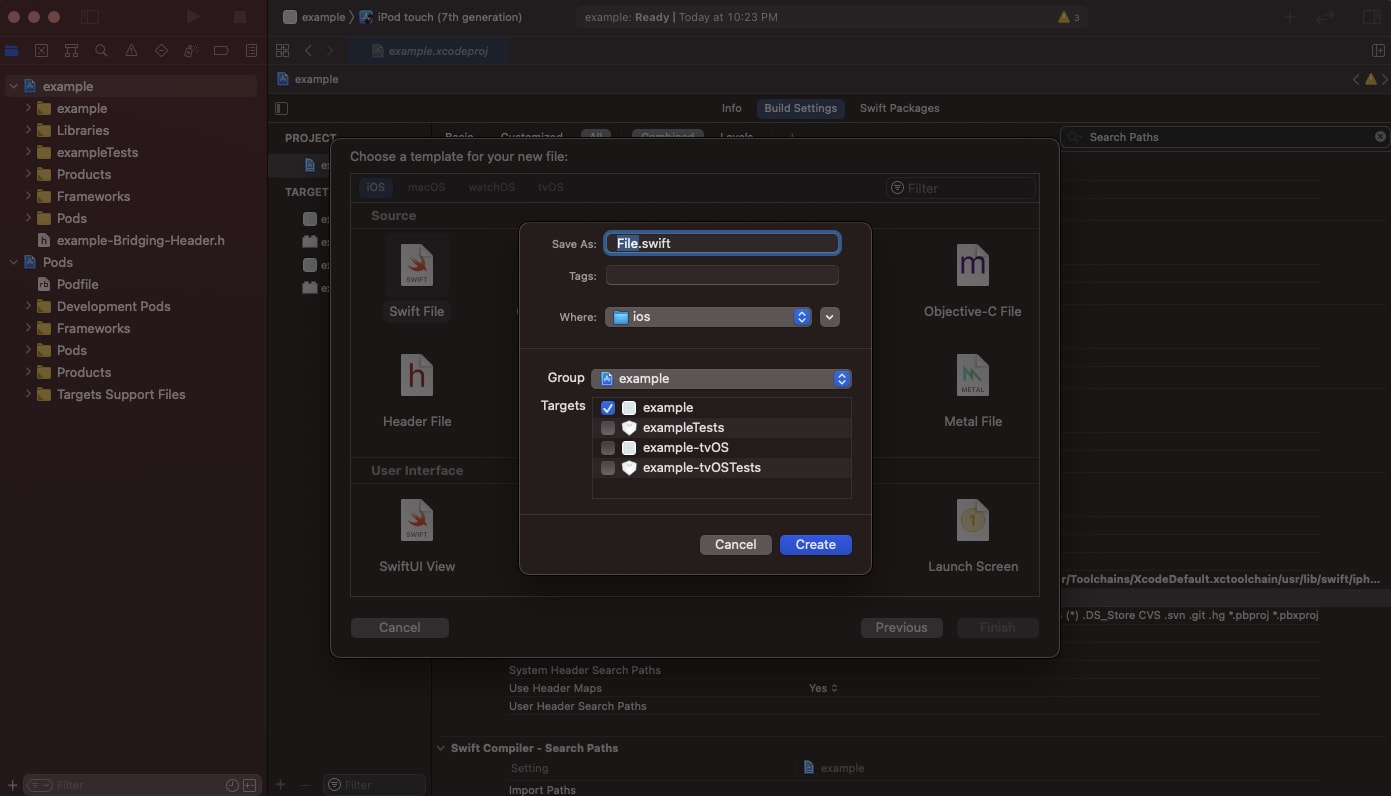Uncheck the example target checkbox
The height and width of the screenshot is (796, 1391).
pyautogui.click(x=608, y=408)
